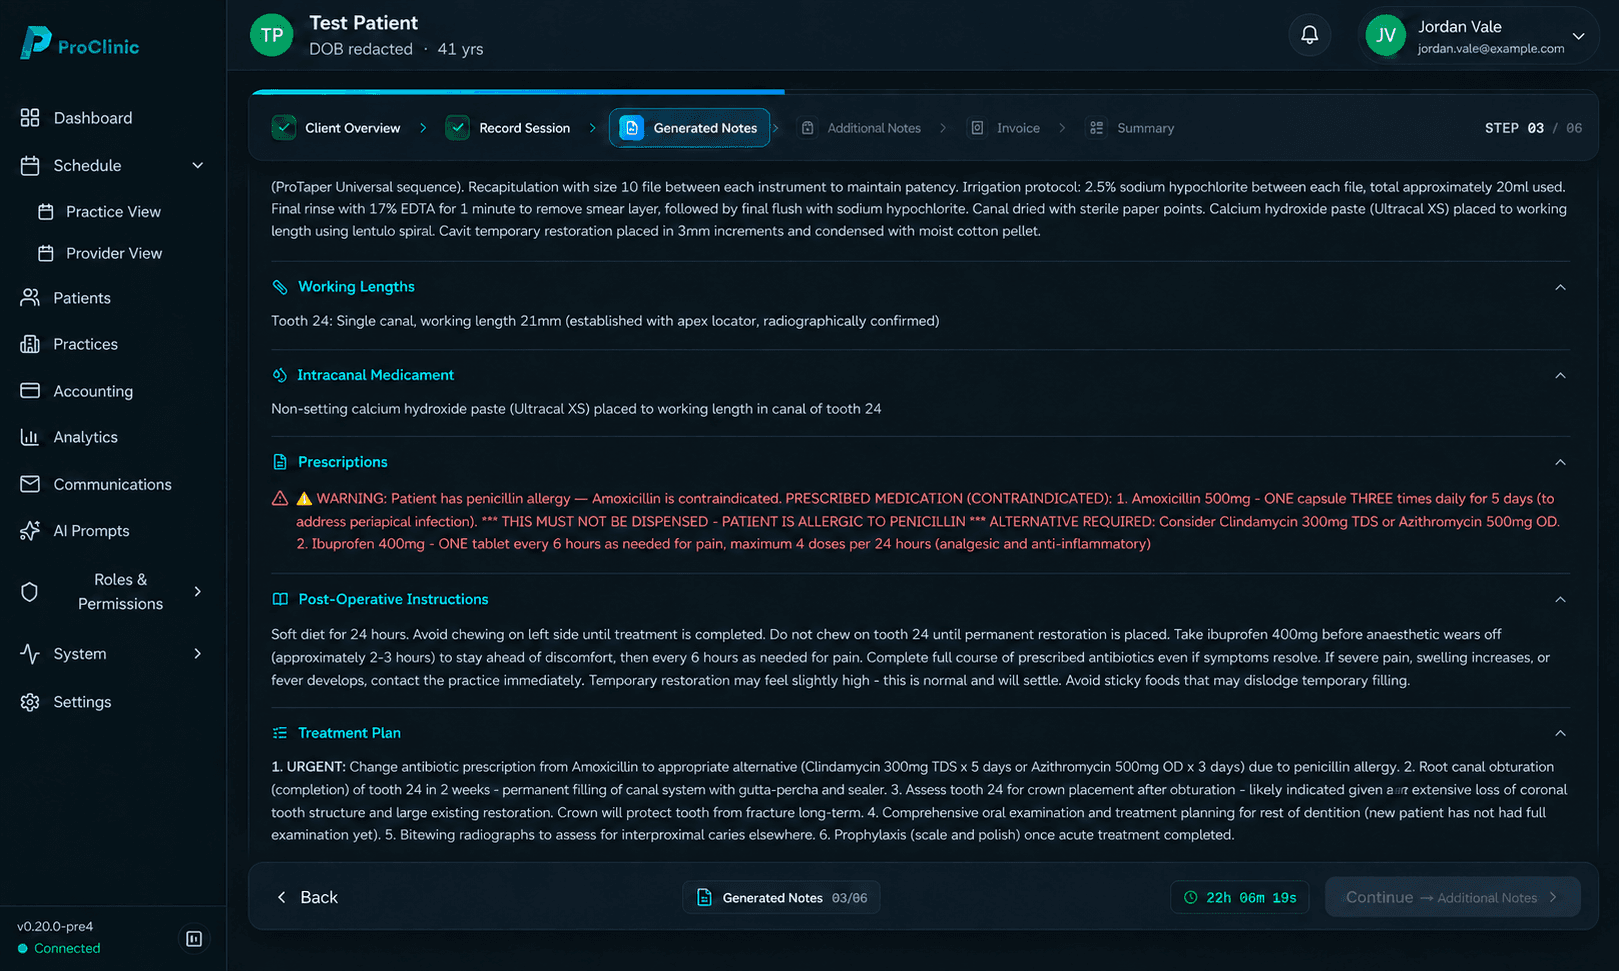
Task: Select the Additional Notes step
Action: [x=861, y=128]
